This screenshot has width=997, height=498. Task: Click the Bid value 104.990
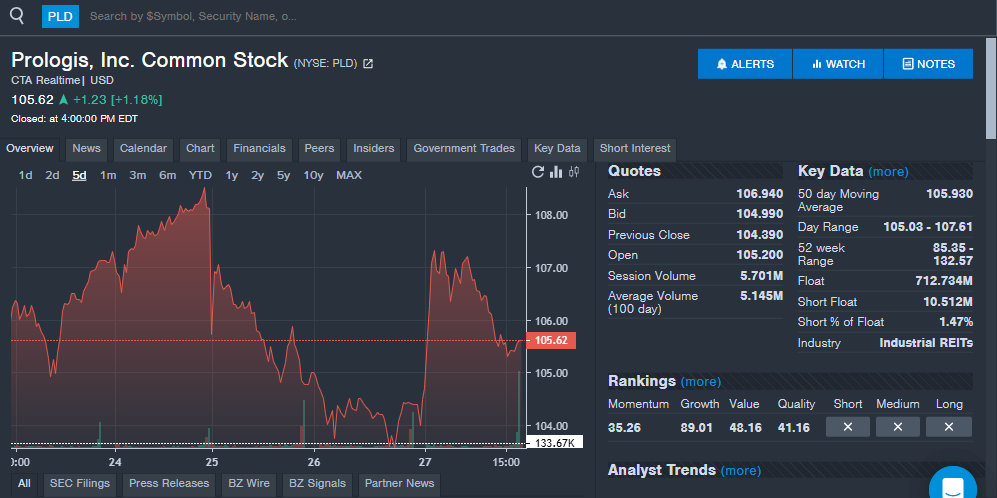click(759, 214)
